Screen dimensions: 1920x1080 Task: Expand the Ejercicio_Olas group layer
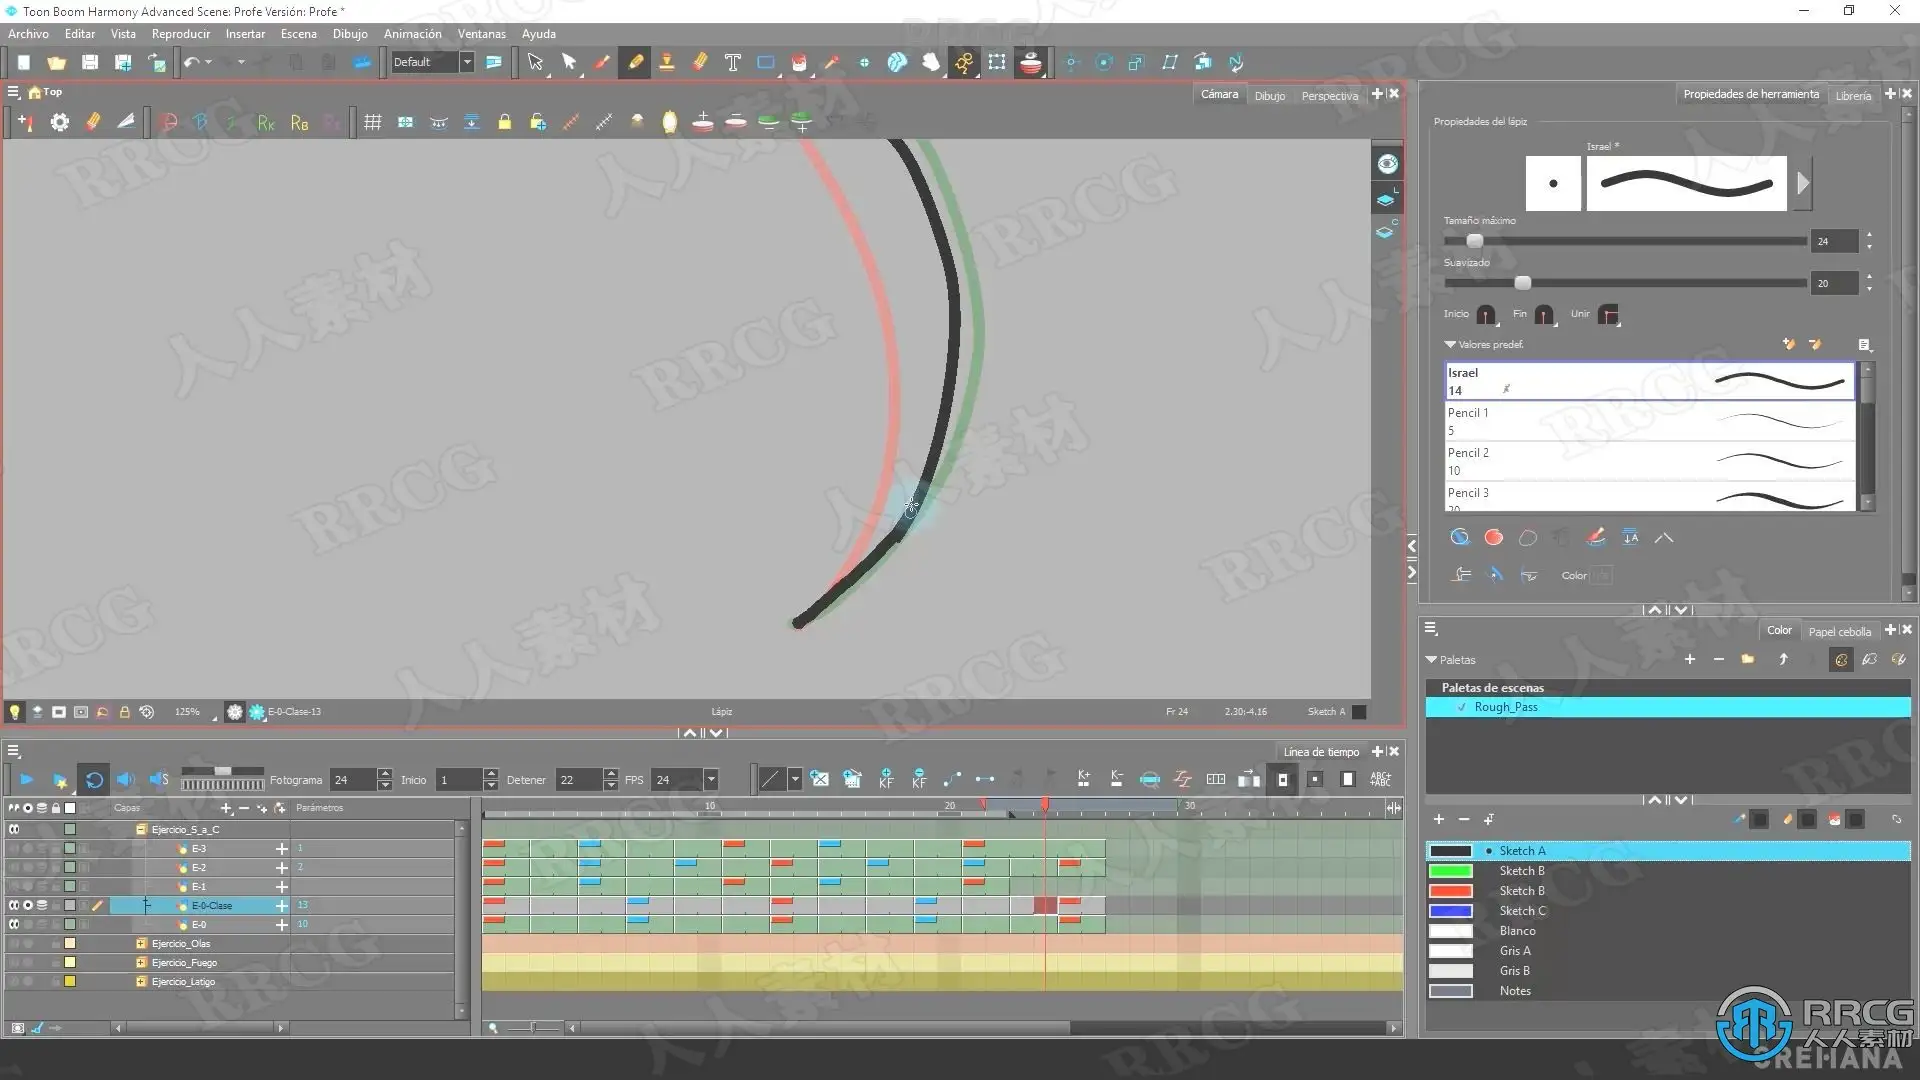click(141, 944)
